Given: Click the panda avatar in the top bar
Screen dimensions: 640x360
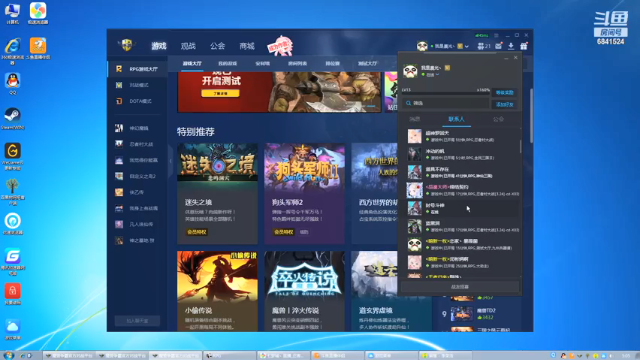Looking at the screenshot, I should click(x=422, y=46).
